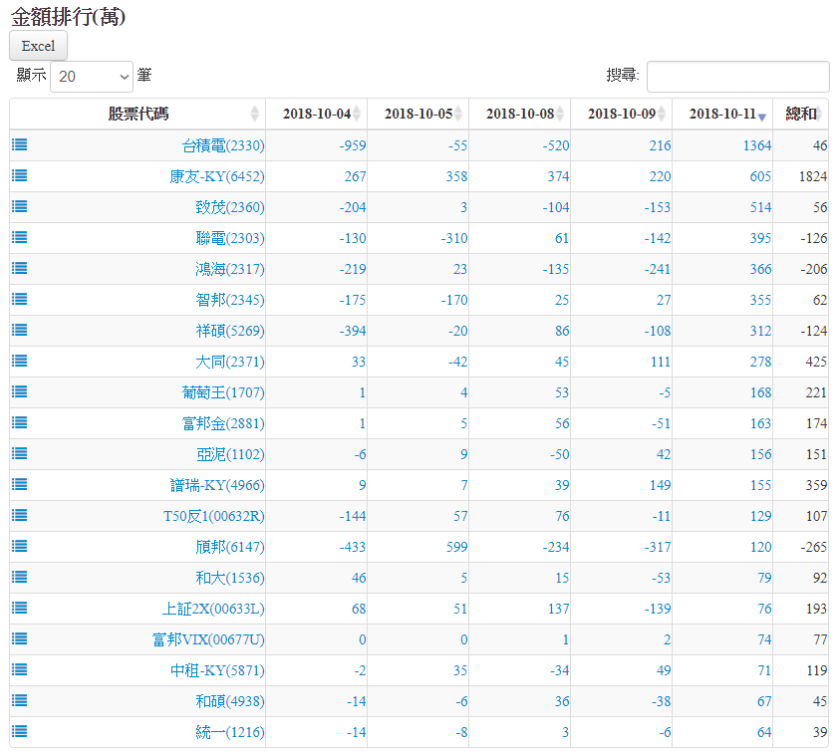Open the 智邦(2345) stock link
The height and width of the screenshot is (754, 840).
(x=230, y=300)
